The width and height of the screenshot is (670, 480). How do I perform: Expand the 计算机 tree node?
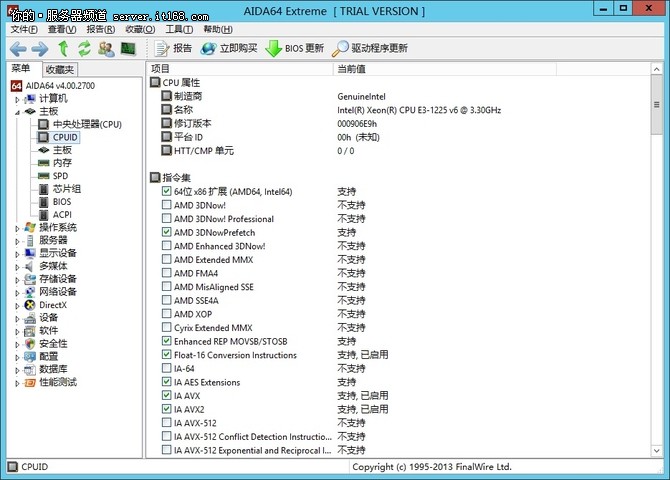18,100
